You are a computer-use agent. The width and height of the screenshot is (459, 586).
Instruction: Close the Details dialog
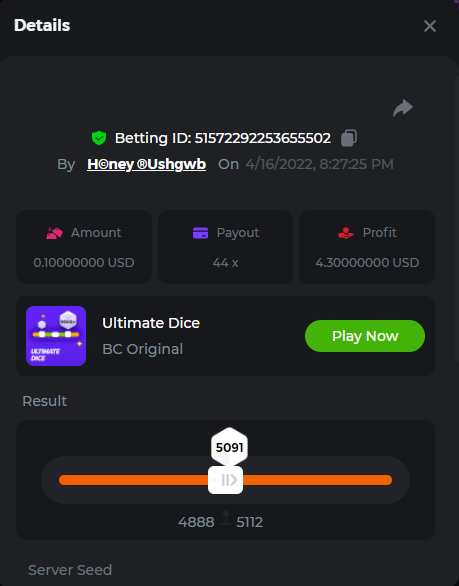[430, 26]
